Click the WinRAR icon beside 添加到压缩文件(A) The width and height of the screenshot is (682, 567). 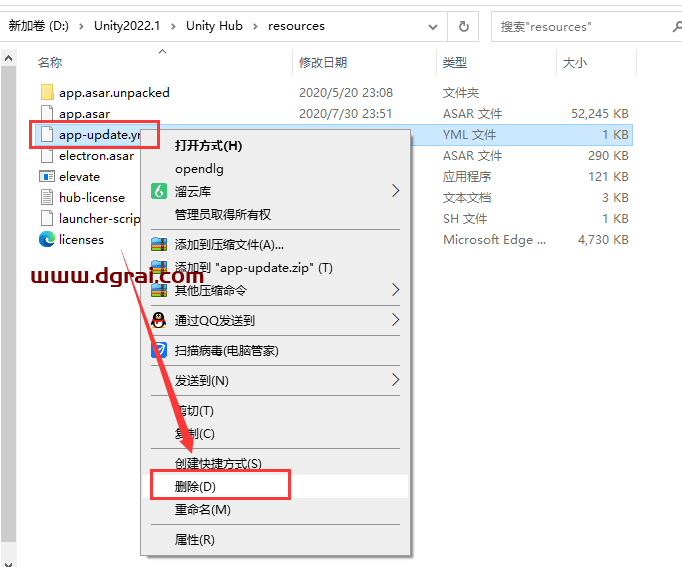pyautogui.click(x=159, y=244)
